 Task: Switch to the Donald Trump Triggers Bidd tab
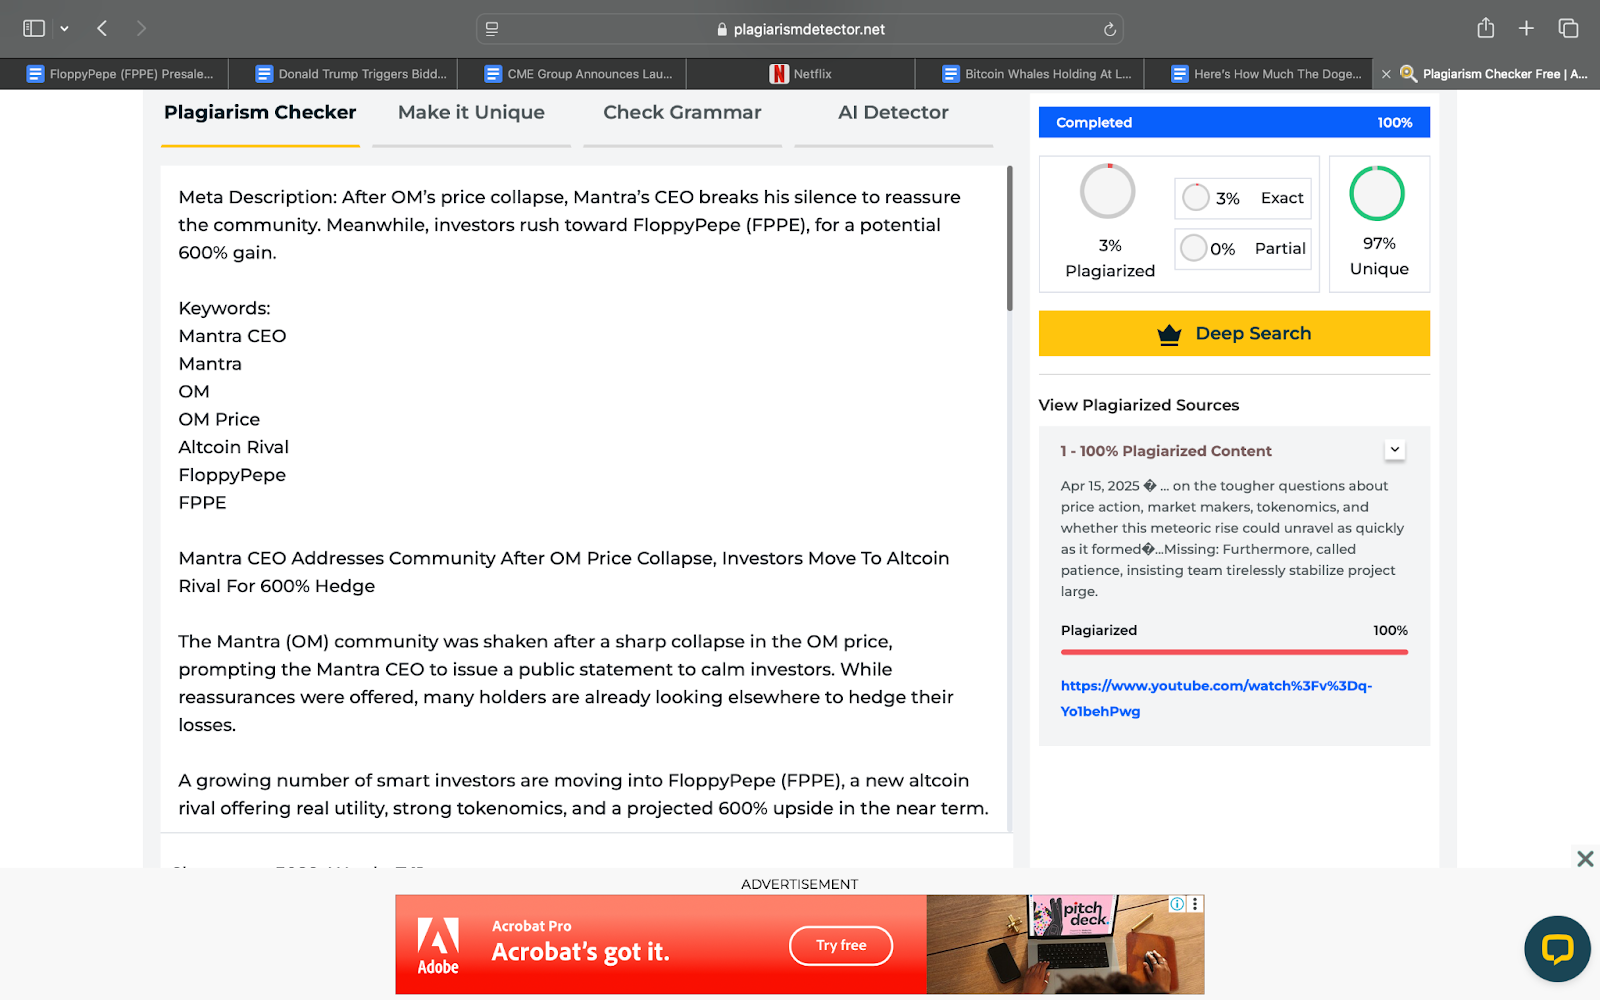(x=343, y=74)
